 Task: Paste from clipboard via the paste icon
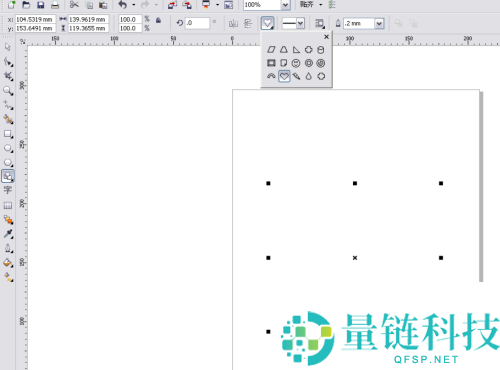(x=103, y=5)
